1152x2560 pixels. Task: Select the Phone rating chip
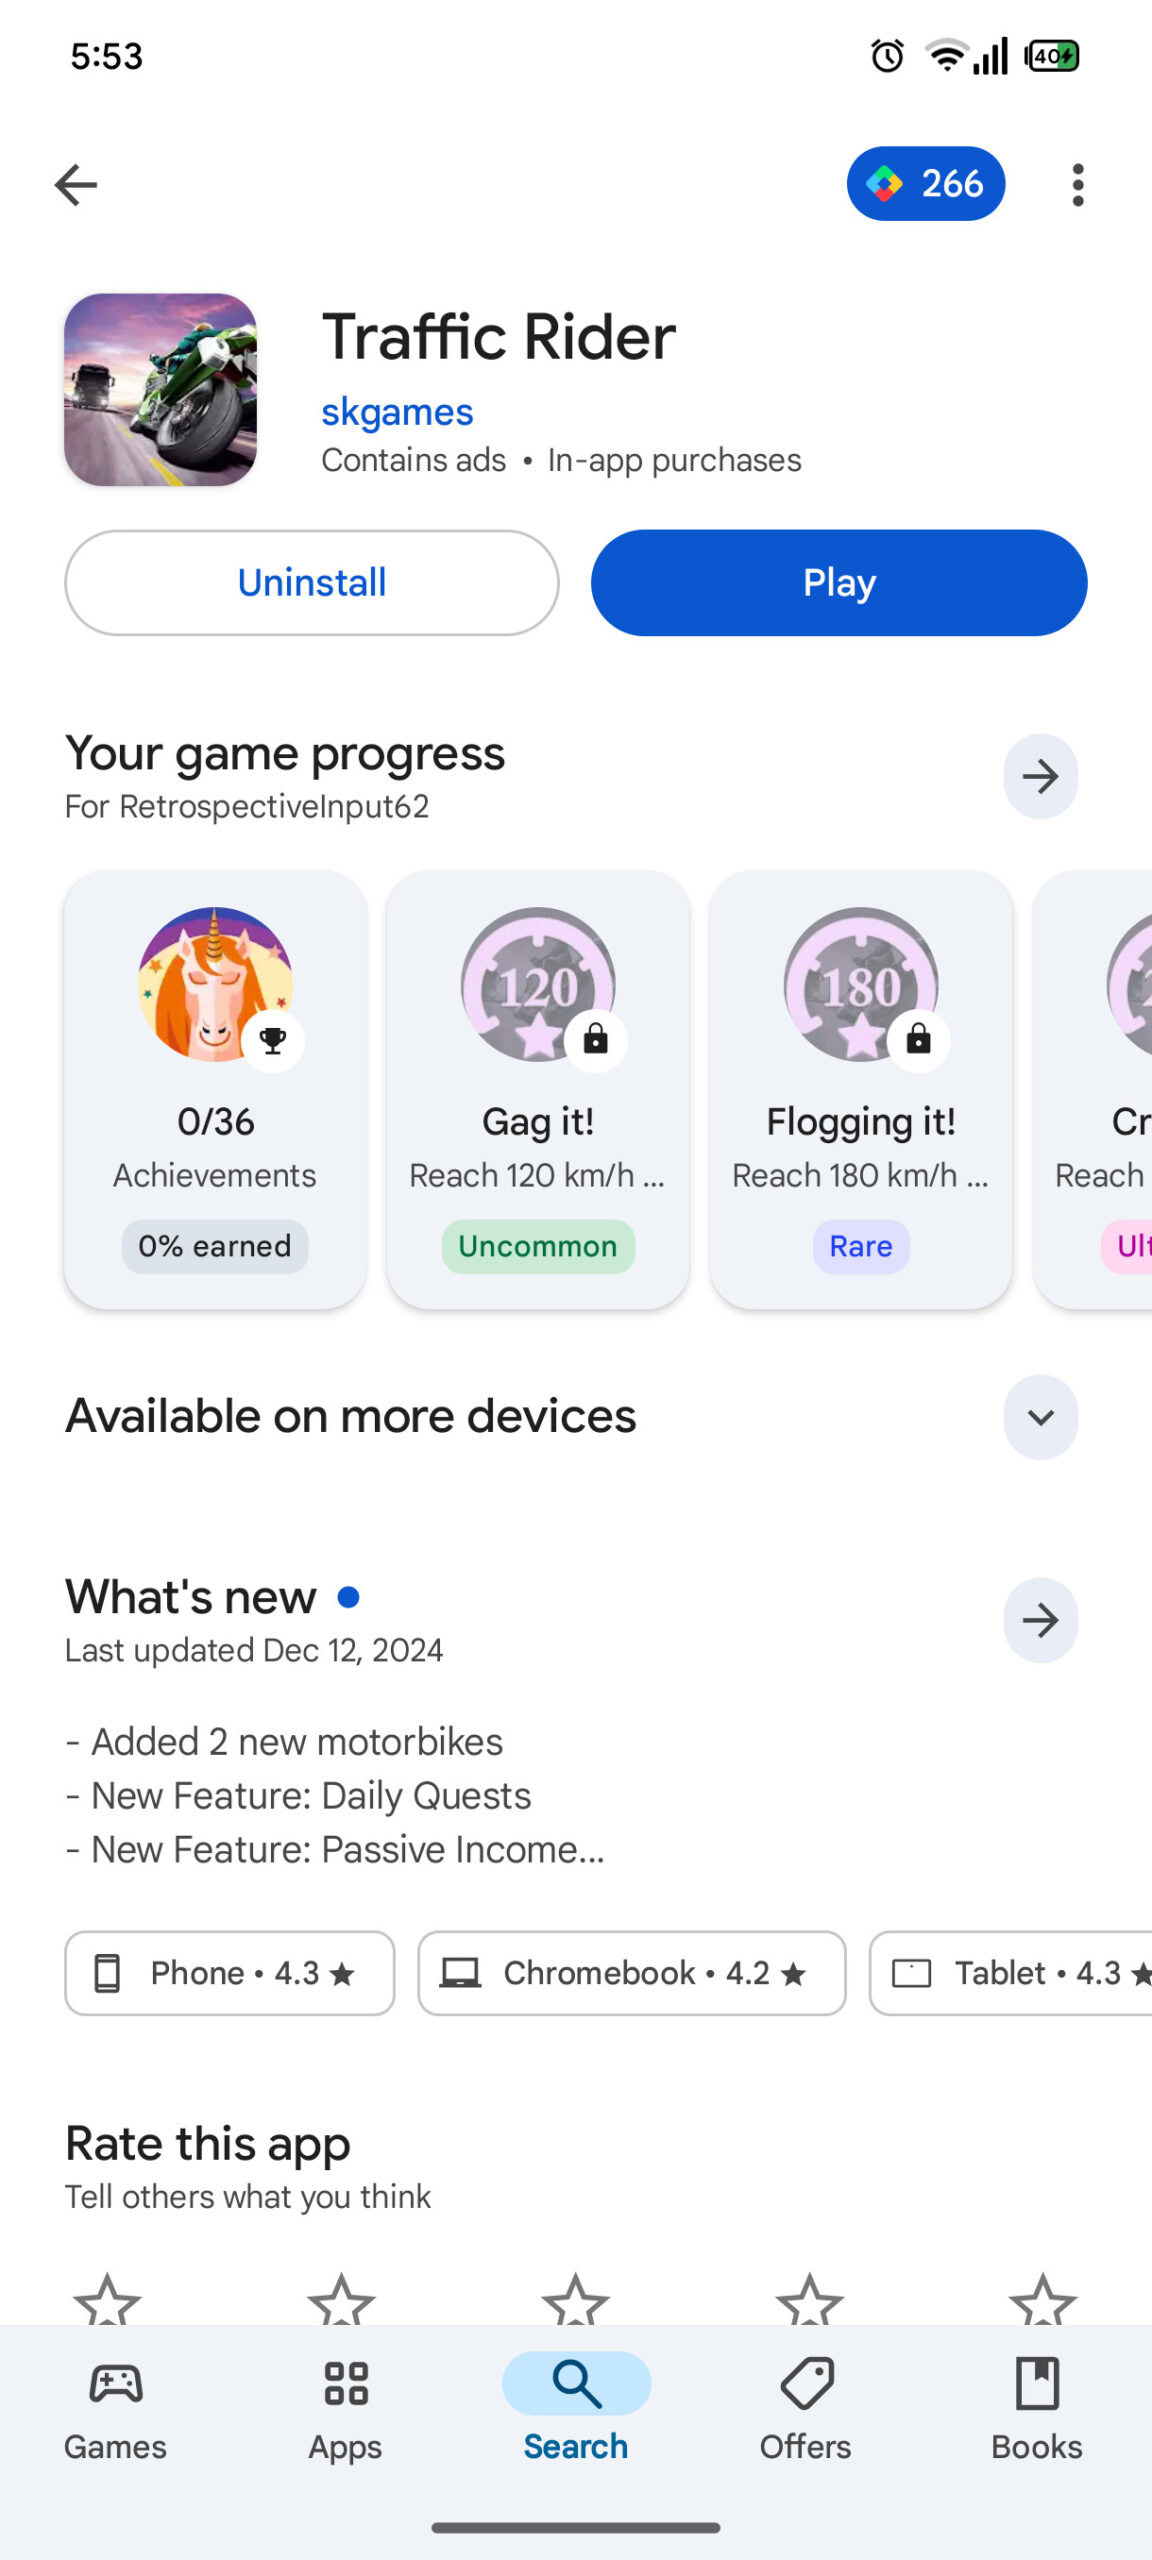pos(229,1973)
